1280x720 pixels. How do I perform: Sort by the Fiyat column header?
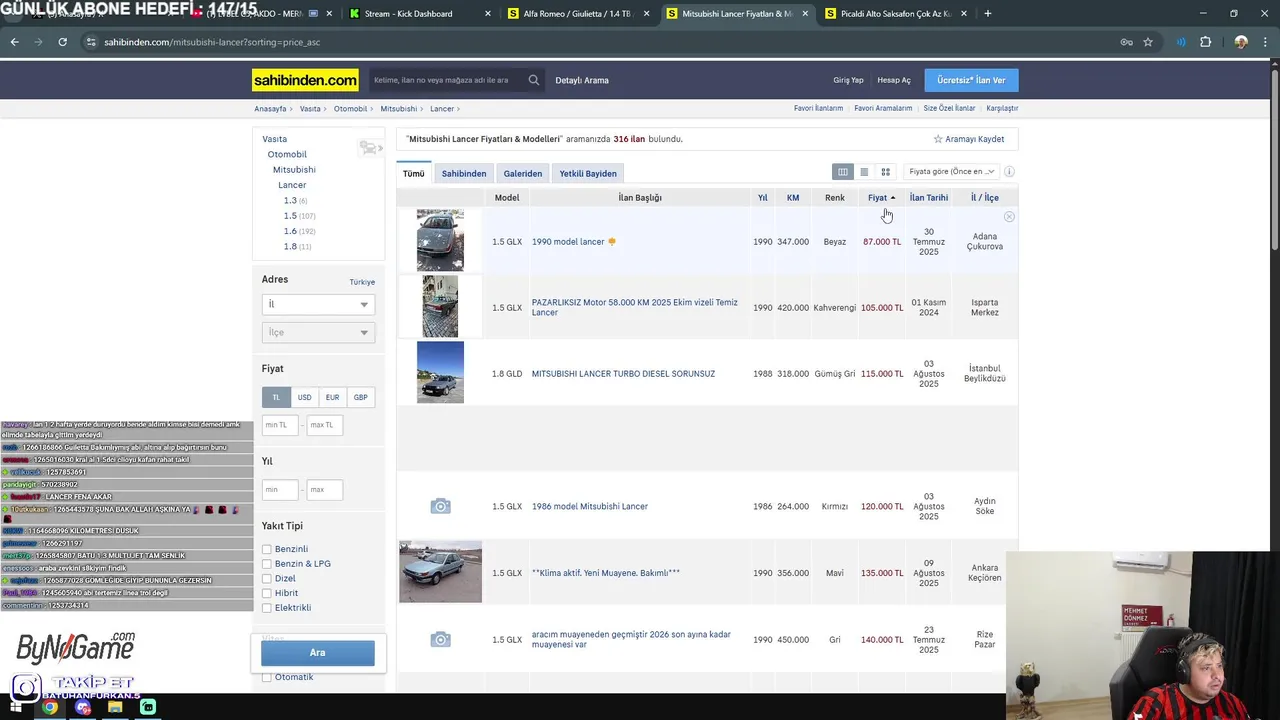point(881,198)
